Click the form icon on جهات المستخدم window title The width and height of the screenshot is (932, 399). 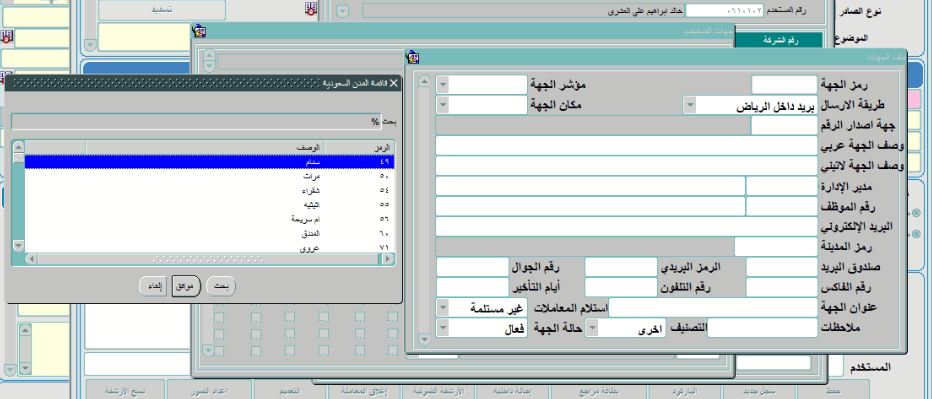tap(200, 31)
